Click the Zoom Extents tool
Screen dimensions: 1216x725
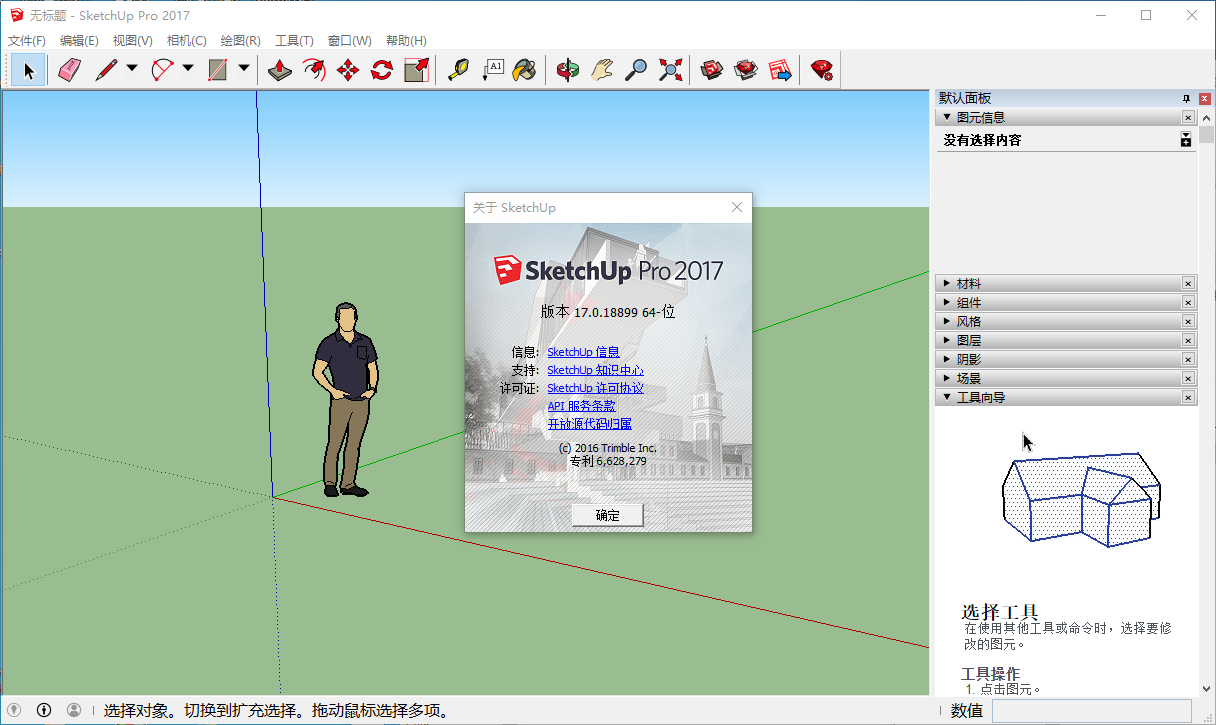(671, 70)
